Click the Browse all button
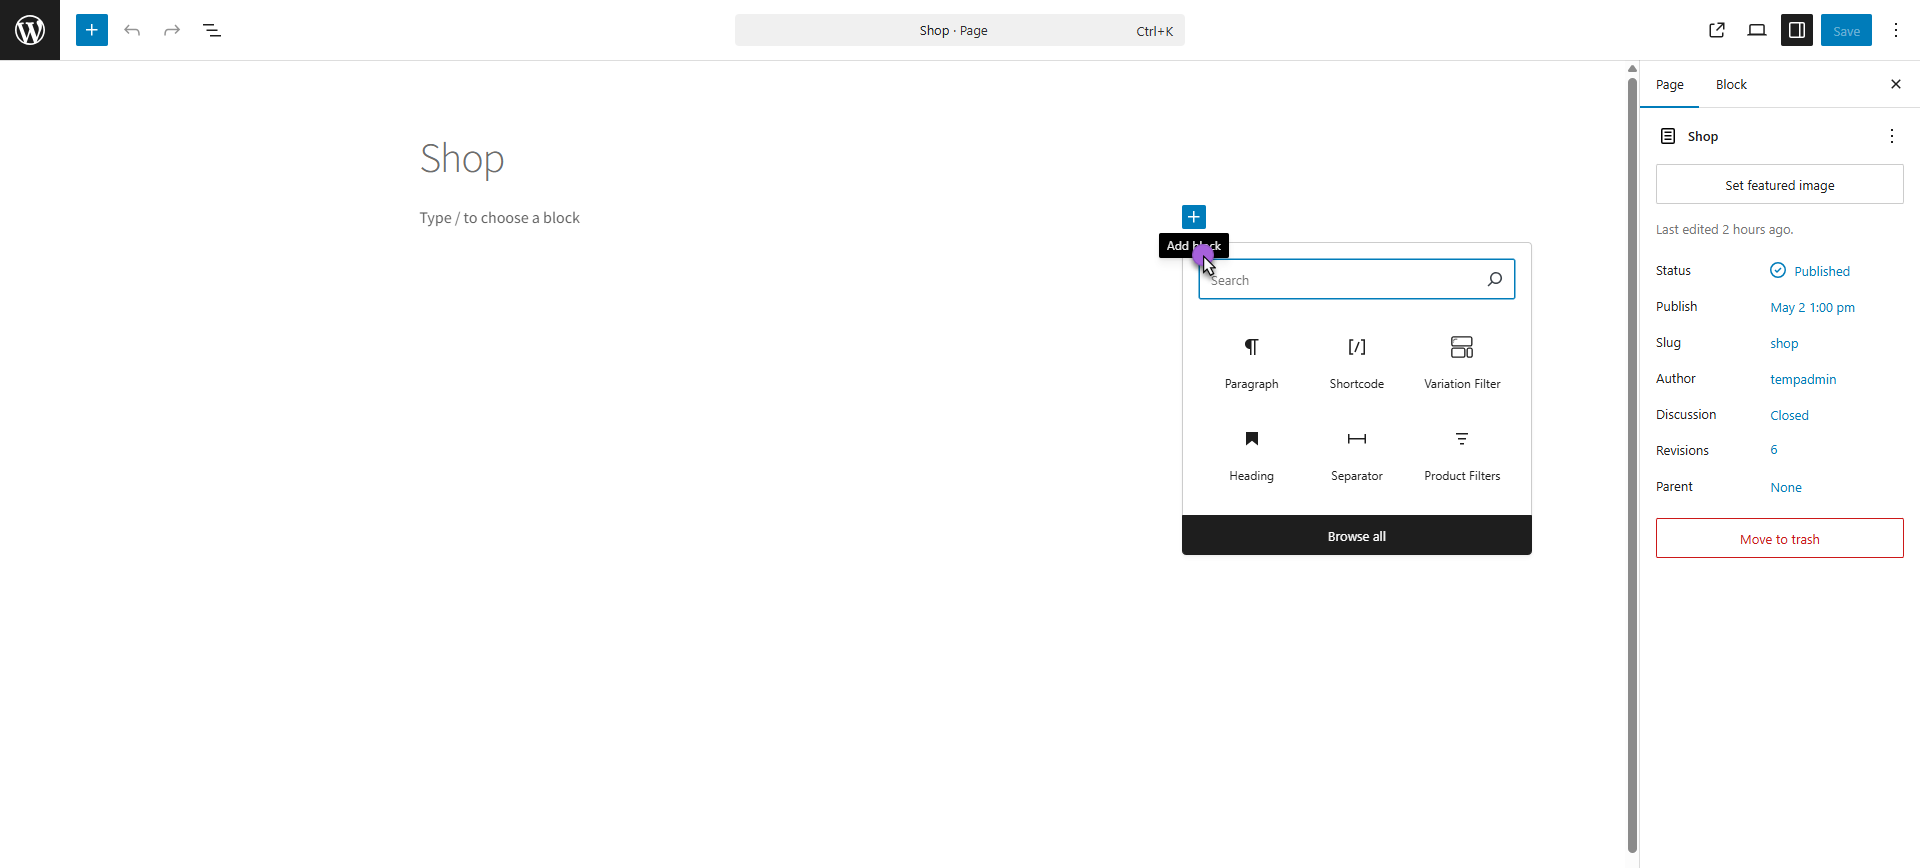This screenshot has width=1920, height=868. [1356, 536]
